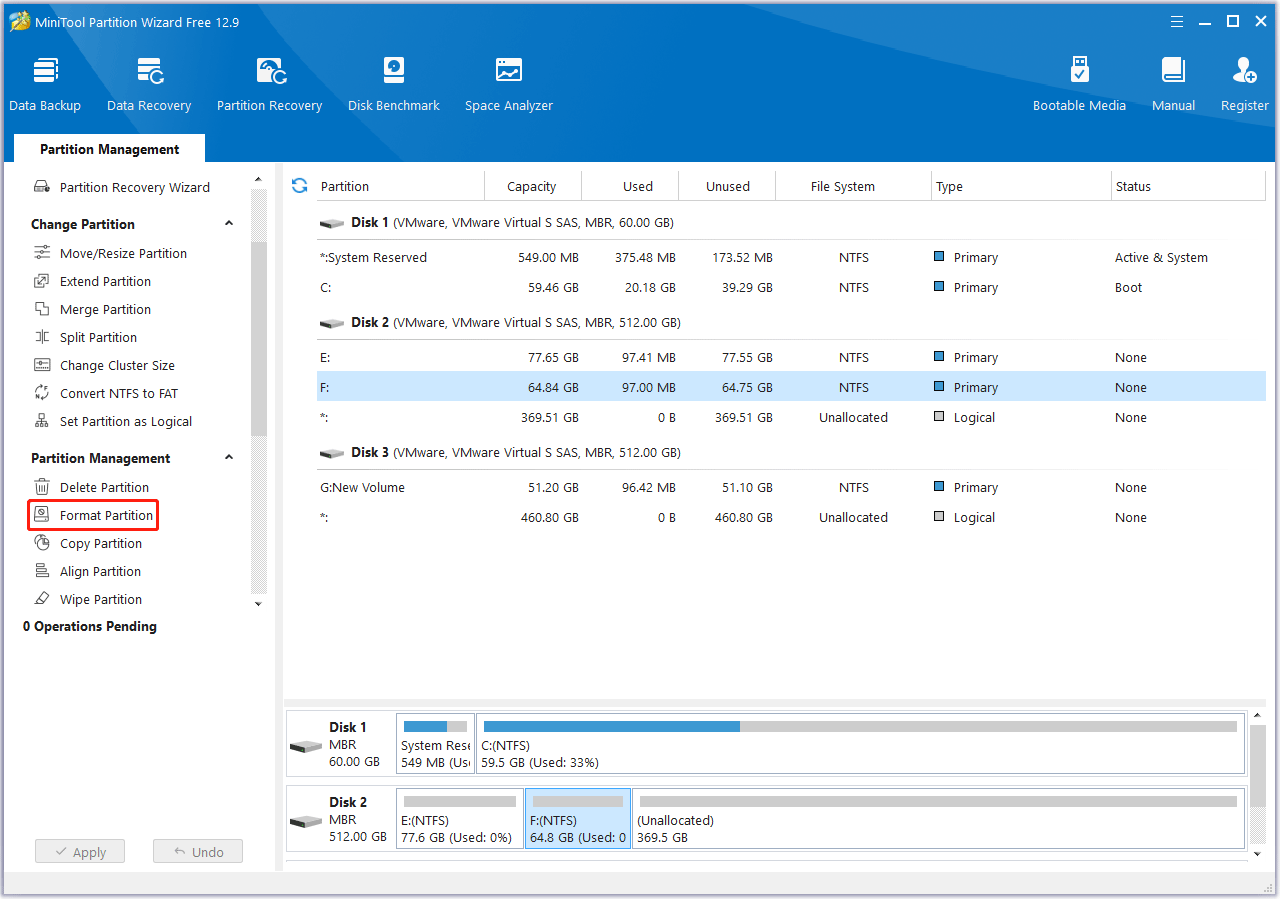Select the System Reserved partition row
The height and width of the screenshot is (899, 1280).
coord(791,257)
